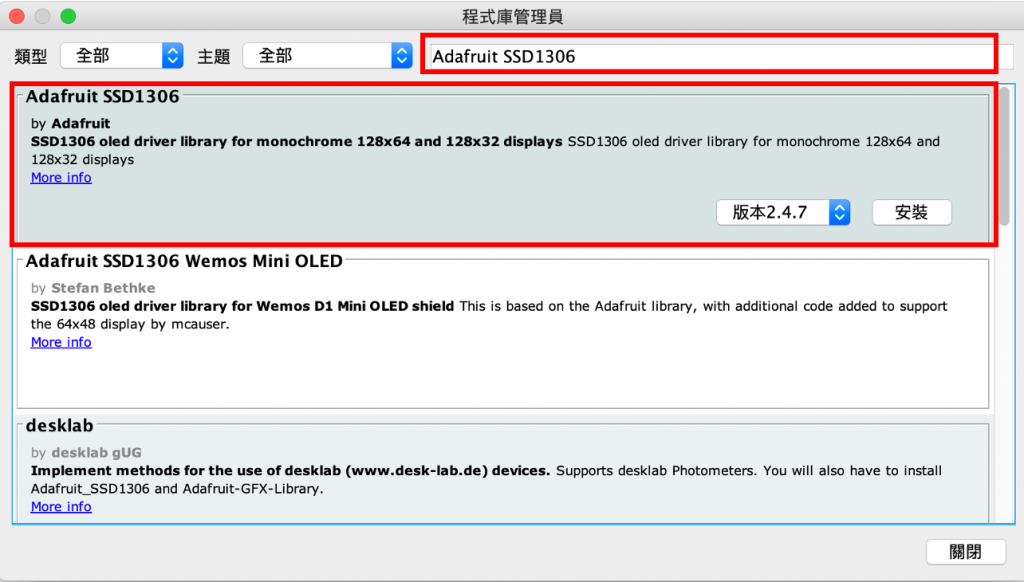The width and height of the screenshot is (1024, 582).
Task: Click the green window zoom button
Action: click(69, 16)
